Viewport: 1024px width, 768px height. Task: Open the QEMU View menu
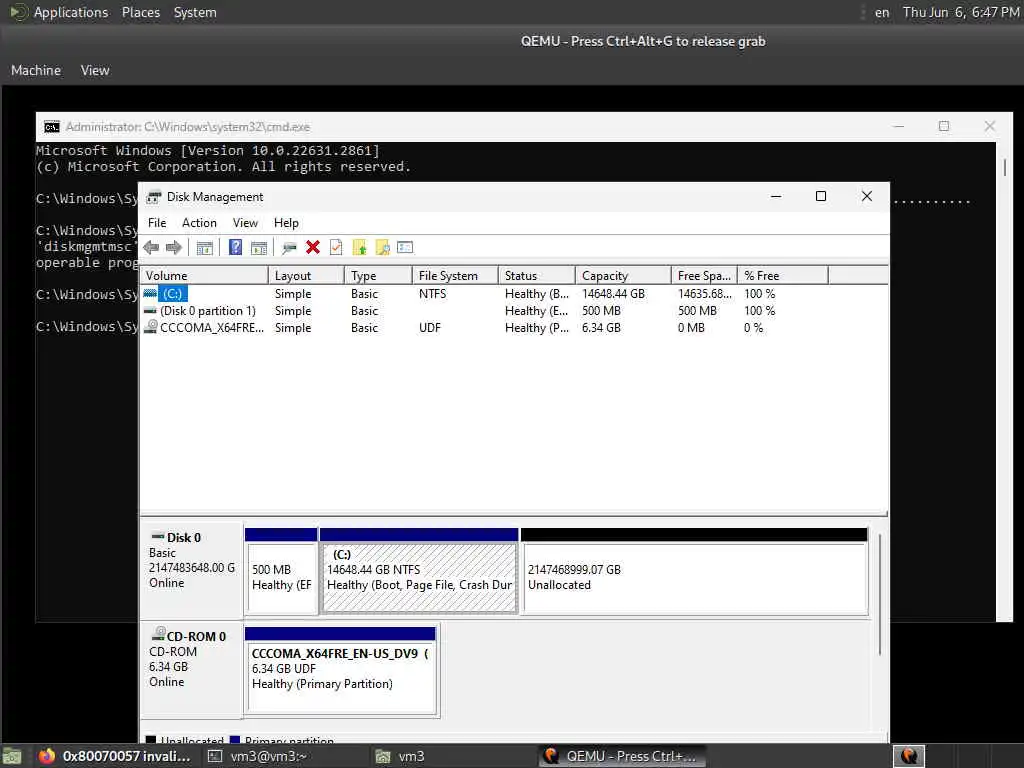pyautogui.click(x=95, y=70)
